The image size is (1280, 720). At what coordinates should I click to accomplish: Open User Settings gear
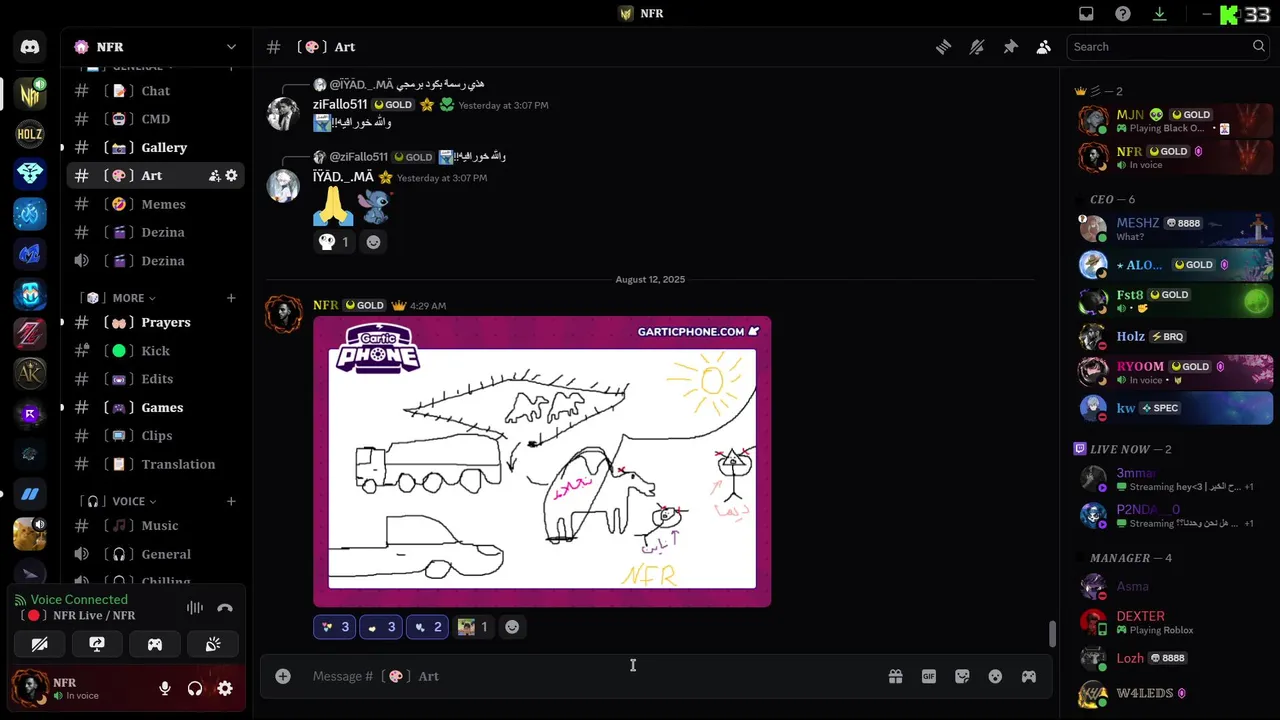pos(225,688)
